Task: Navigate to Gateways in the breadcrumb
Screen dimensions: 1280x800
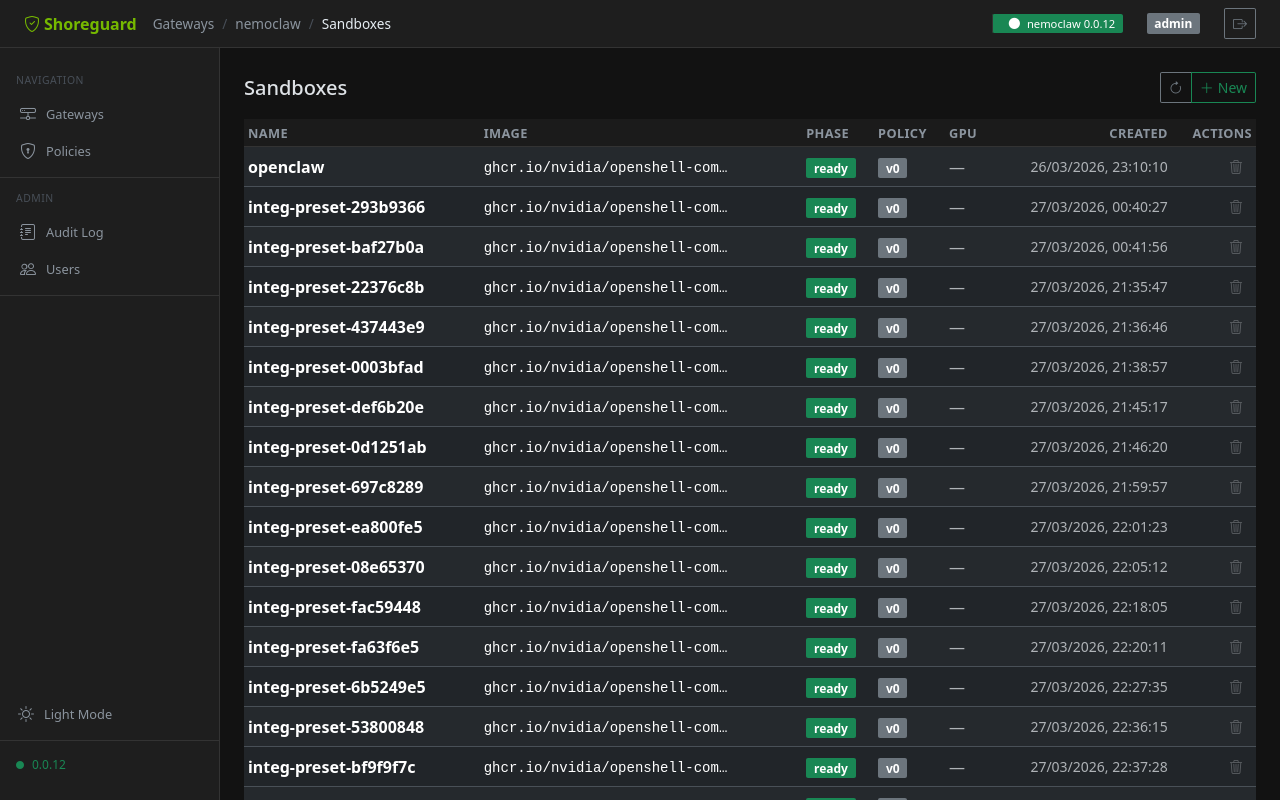Action: pyautogui.click(x=183, y=23)
